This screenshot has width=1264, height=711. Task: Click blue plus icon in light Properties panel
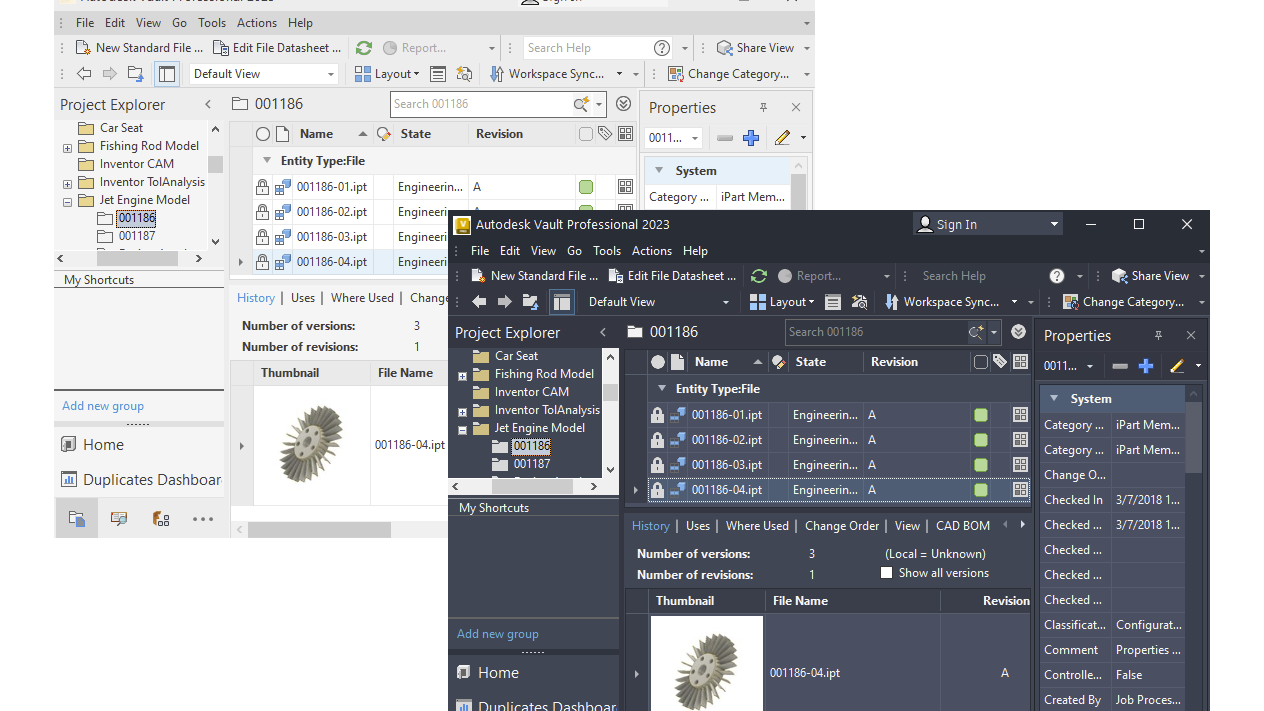pyautogui.click(x=751, y=138)
